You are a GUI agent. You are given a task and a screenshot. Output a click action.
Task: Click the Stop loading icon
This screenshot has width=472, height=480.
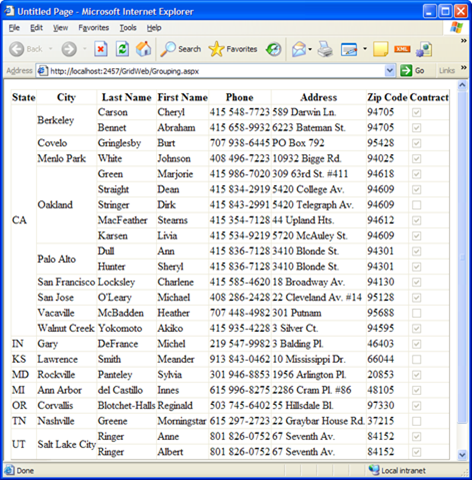click(x=101, y=49)
